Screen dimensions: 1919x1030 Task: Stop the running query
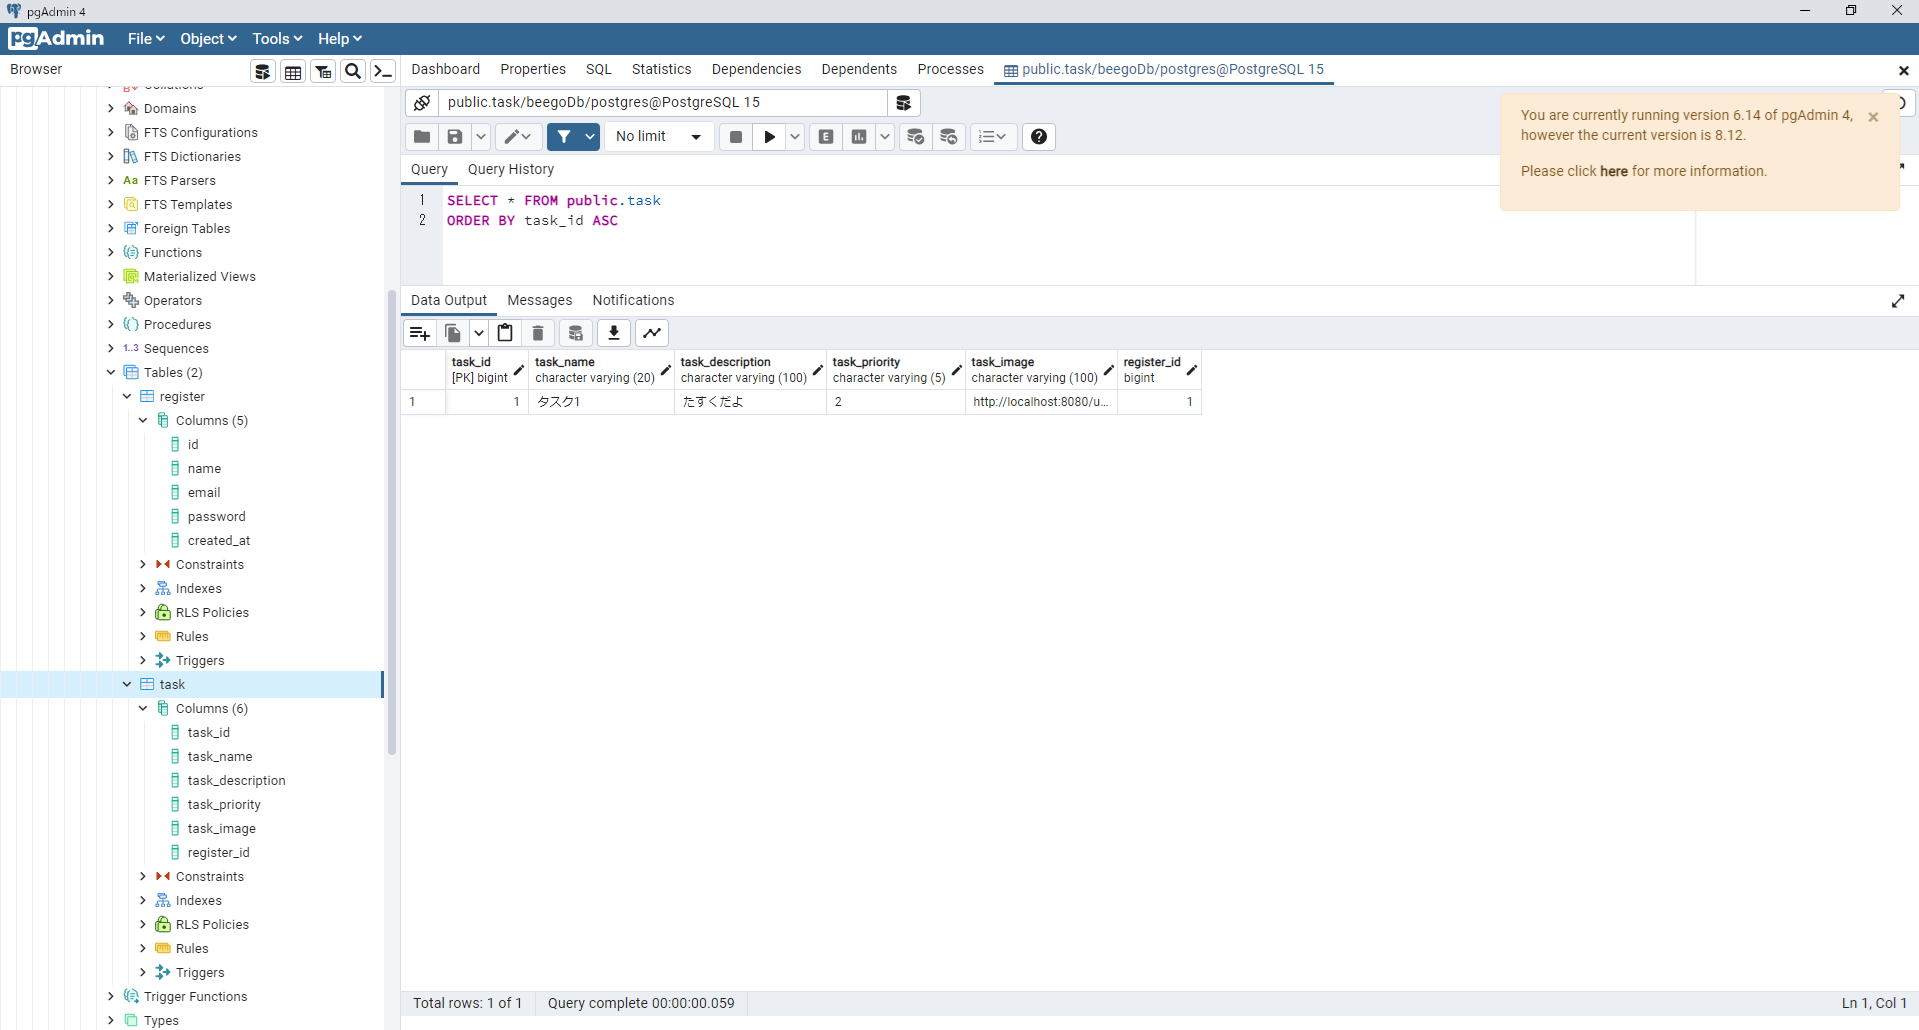point(736,137)
